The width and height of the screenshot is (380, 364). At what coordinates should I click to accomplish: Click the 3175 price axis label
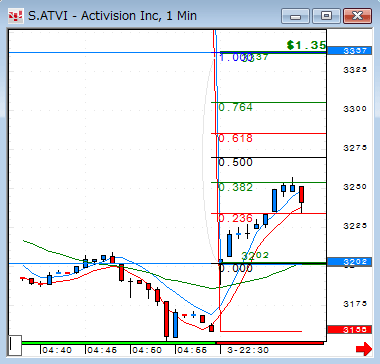click(355, 304)
